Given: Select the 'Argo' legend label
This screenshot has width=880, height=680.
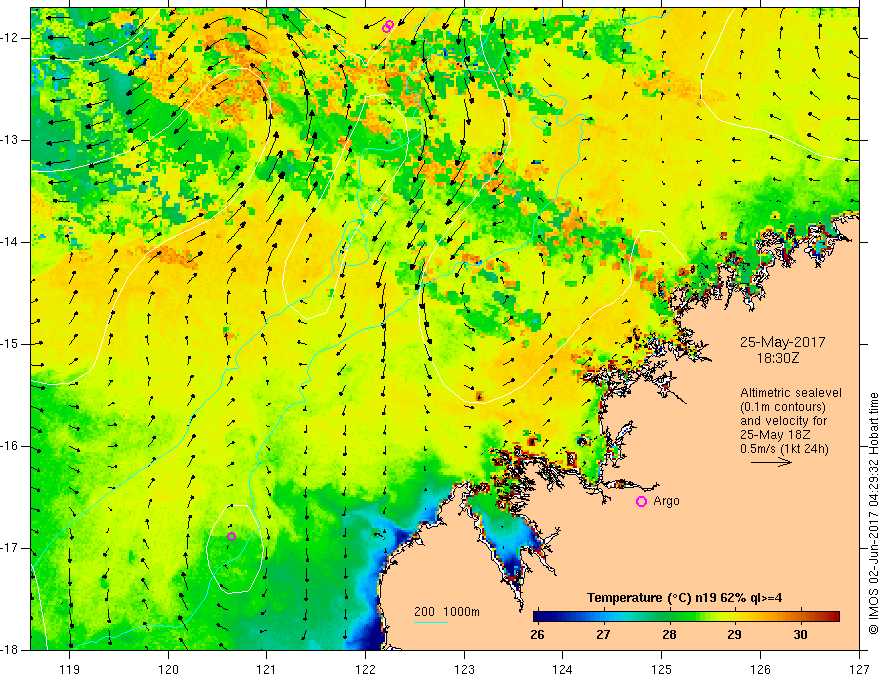Looking at the screenshot, I should click(x=666, y=501).
